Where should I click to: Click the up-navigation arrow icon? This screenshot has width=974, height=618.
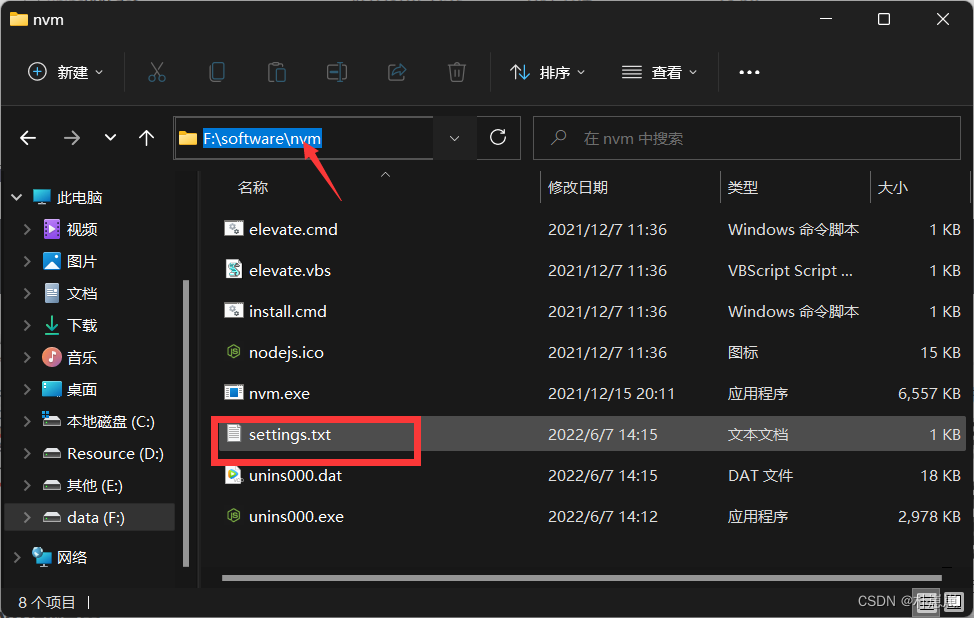(x=146, y=138)
